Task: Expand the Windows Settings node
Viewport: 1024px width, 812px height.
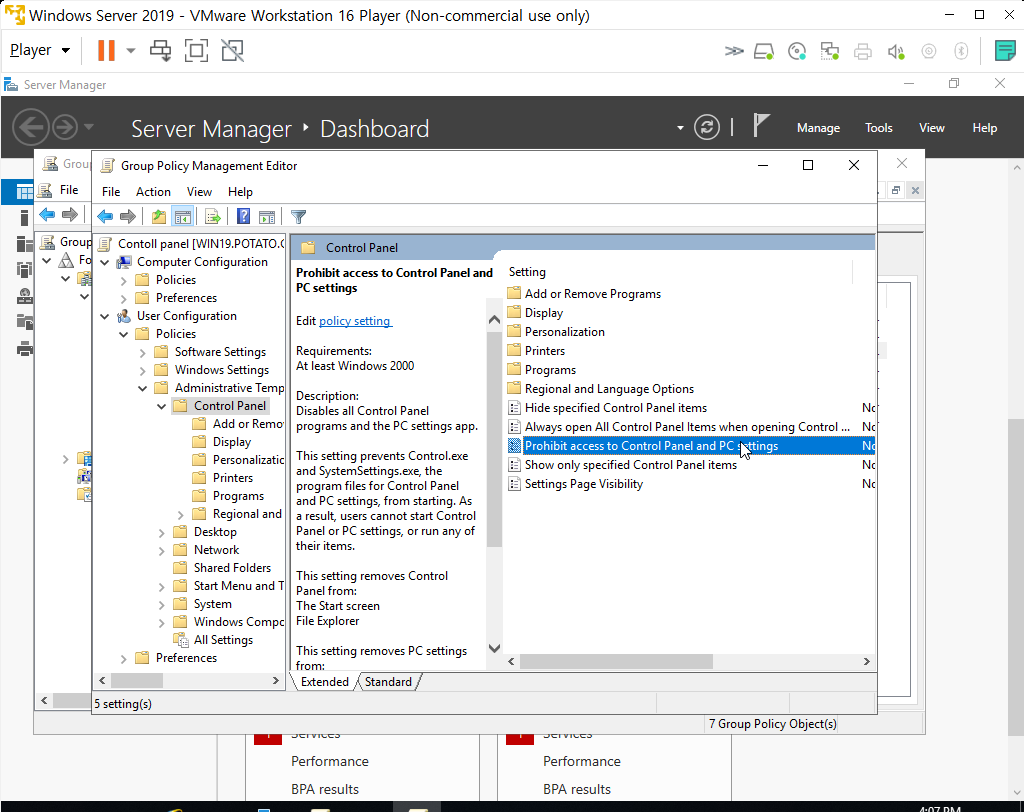Action: pos(142,370)
